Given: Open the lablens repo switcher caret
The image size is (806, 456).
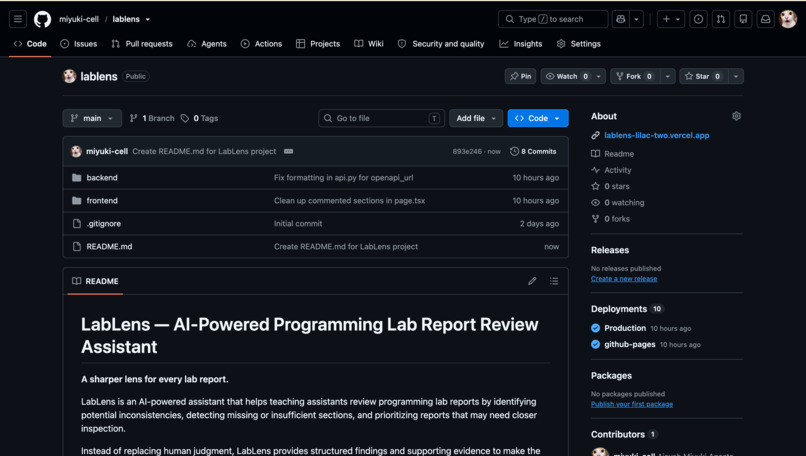Looking at the screenshot, I should pyautogui.click(x=148, y=20).
